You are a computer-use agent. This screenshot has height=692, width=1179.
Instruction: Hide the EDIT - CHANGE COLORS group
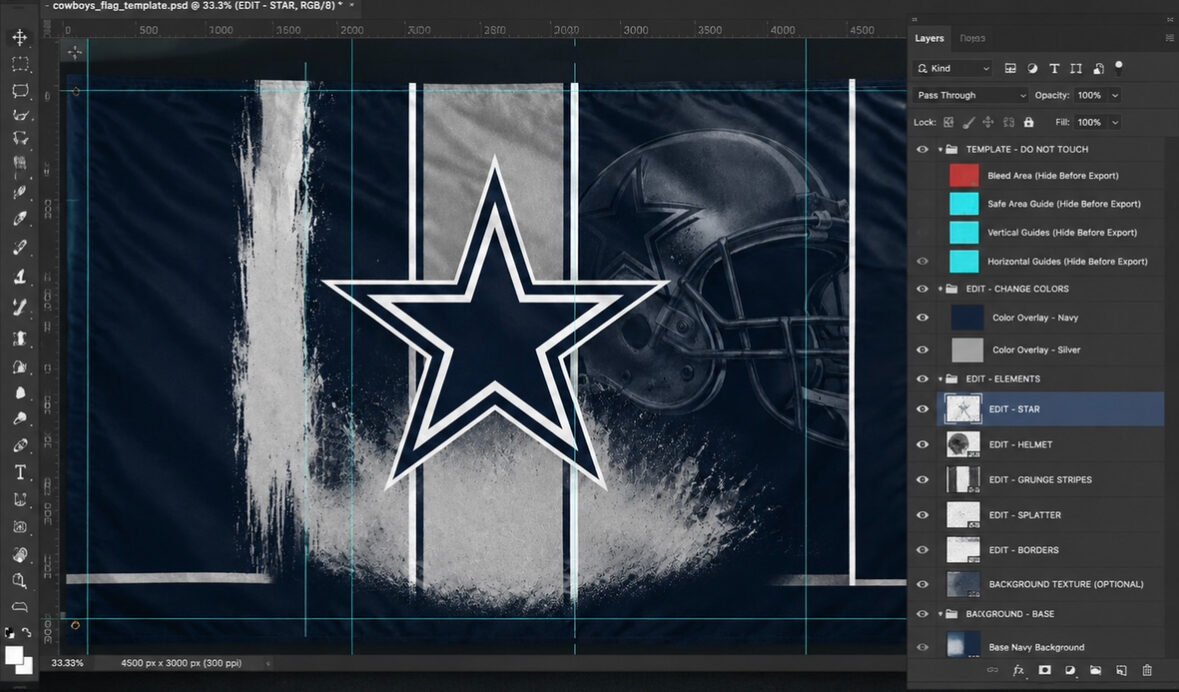922,289
